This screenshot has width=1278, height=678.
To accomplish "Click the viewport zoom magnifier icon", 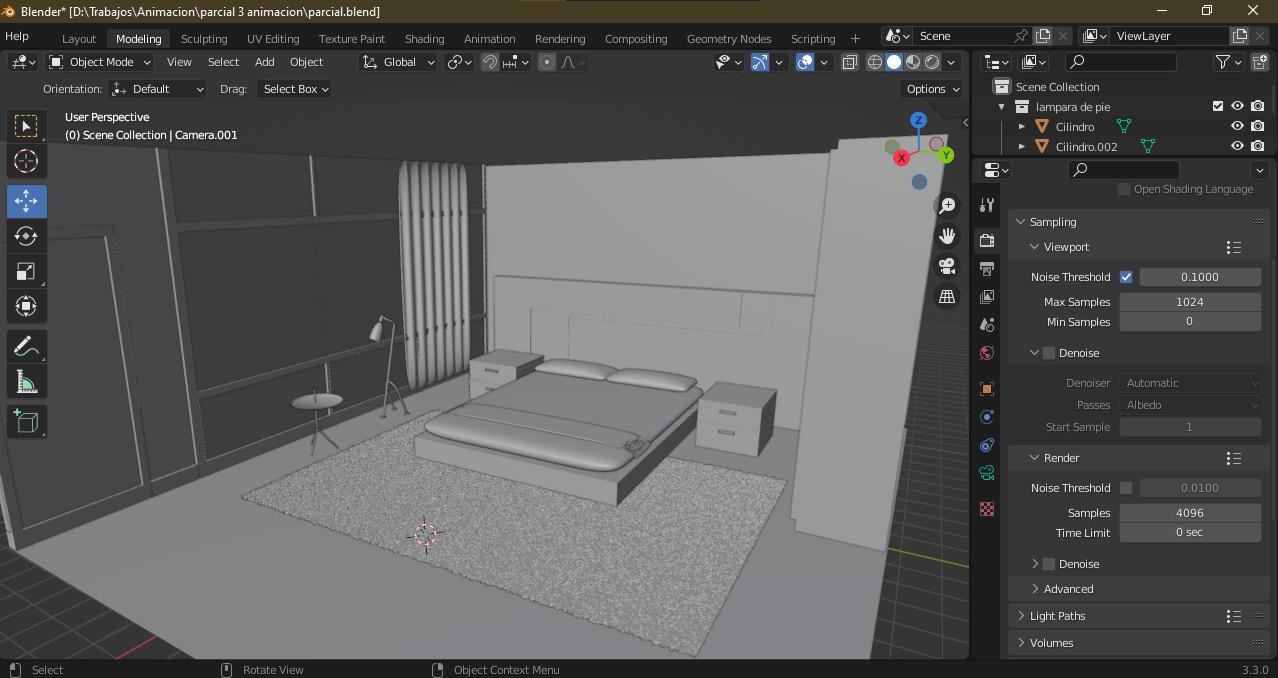I will pyautogui.click(x=946, y=205).
